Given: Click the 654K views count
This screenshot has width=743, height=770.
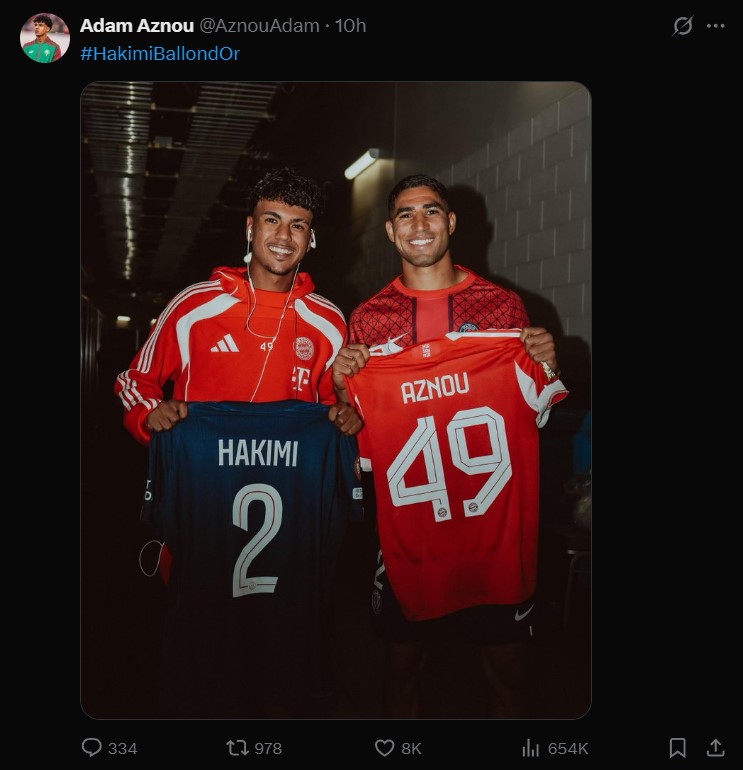Looking at the screenshot, I should 567,748.
